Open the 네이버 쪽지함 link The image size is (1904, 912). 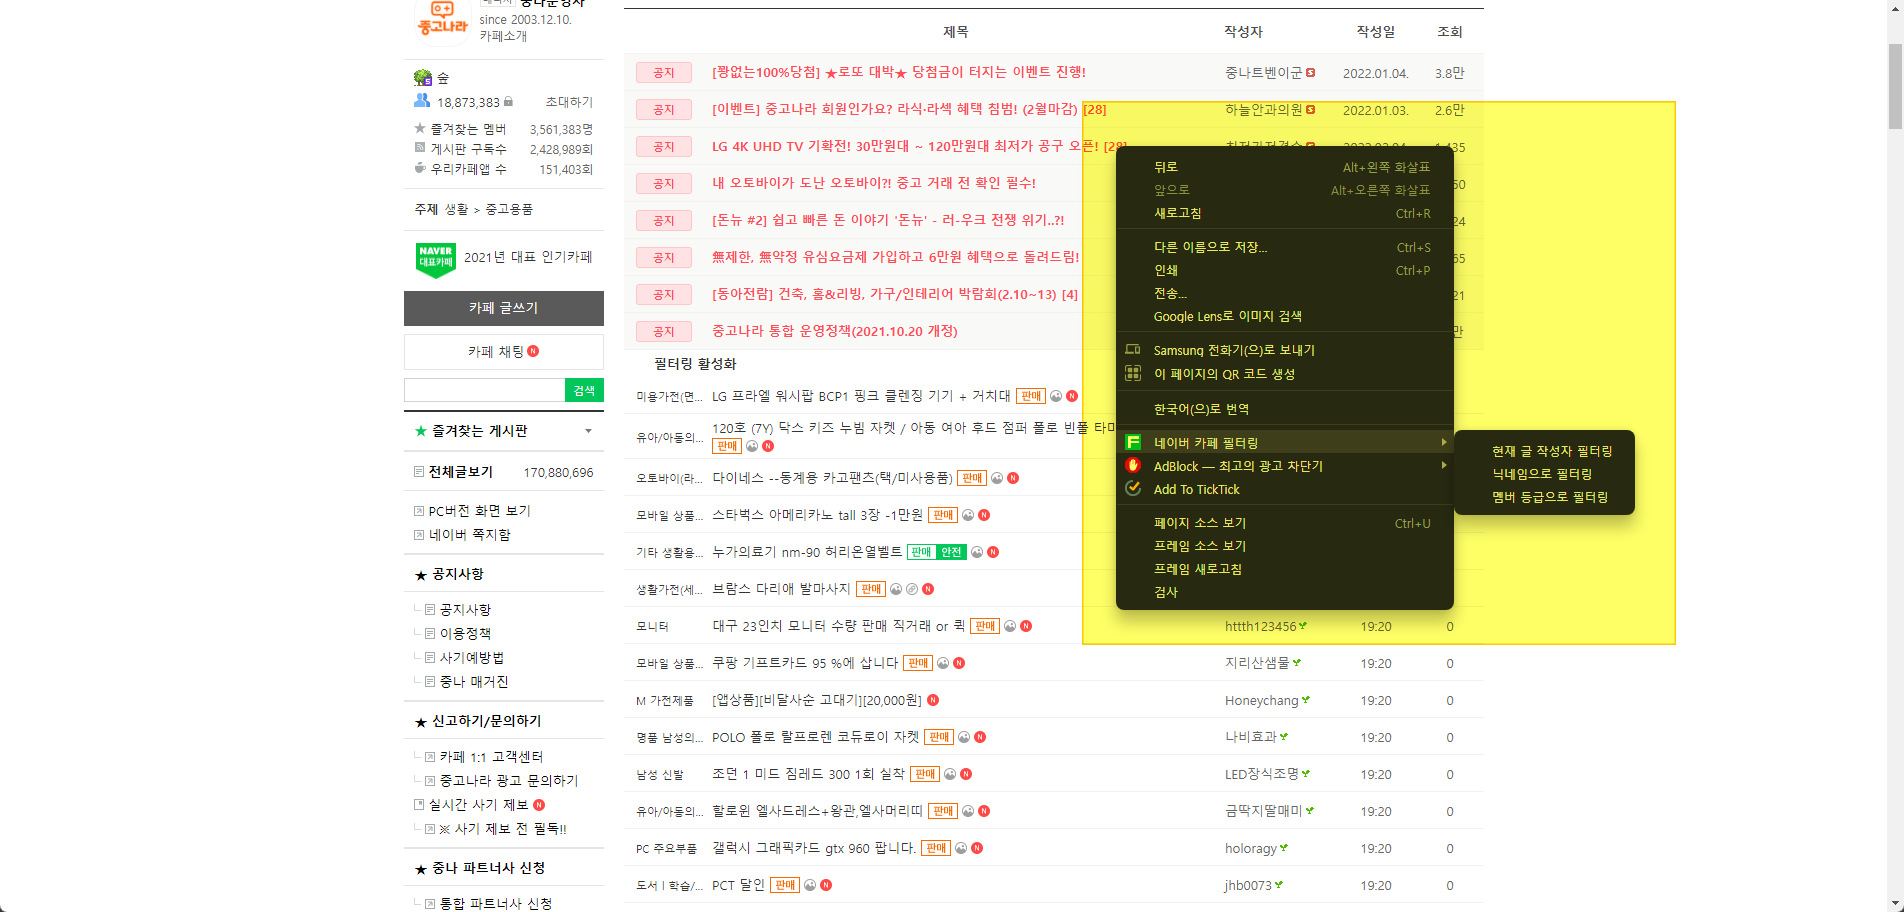[x=470, y=535]
